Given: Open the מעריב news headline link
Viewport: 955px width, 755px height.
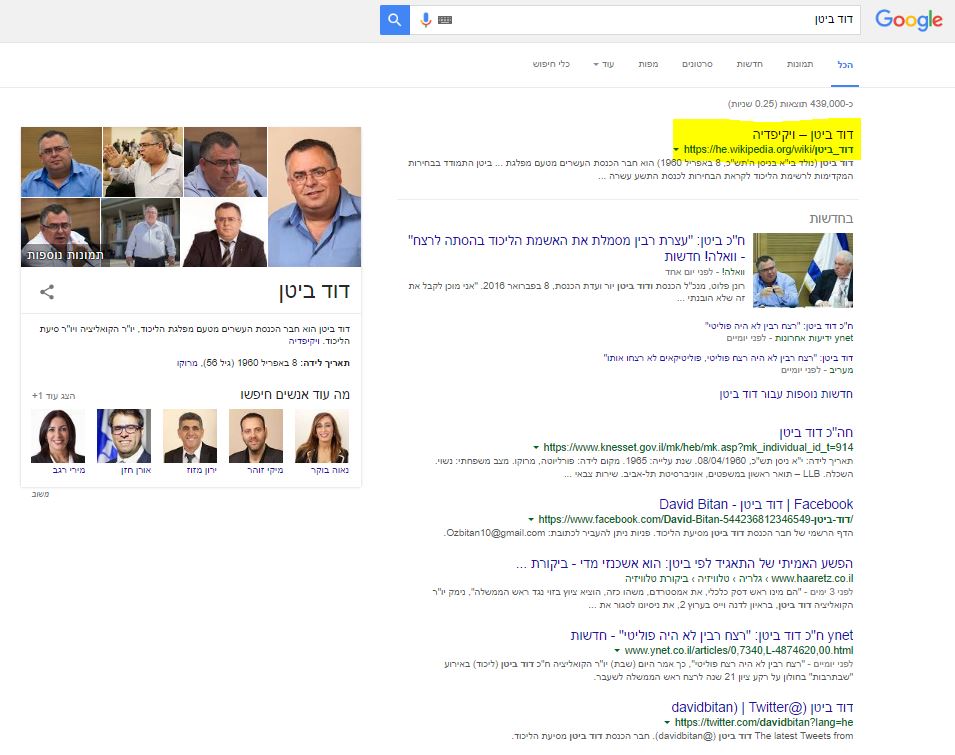Looking at the screenshot, I should (x=728, y=358).
